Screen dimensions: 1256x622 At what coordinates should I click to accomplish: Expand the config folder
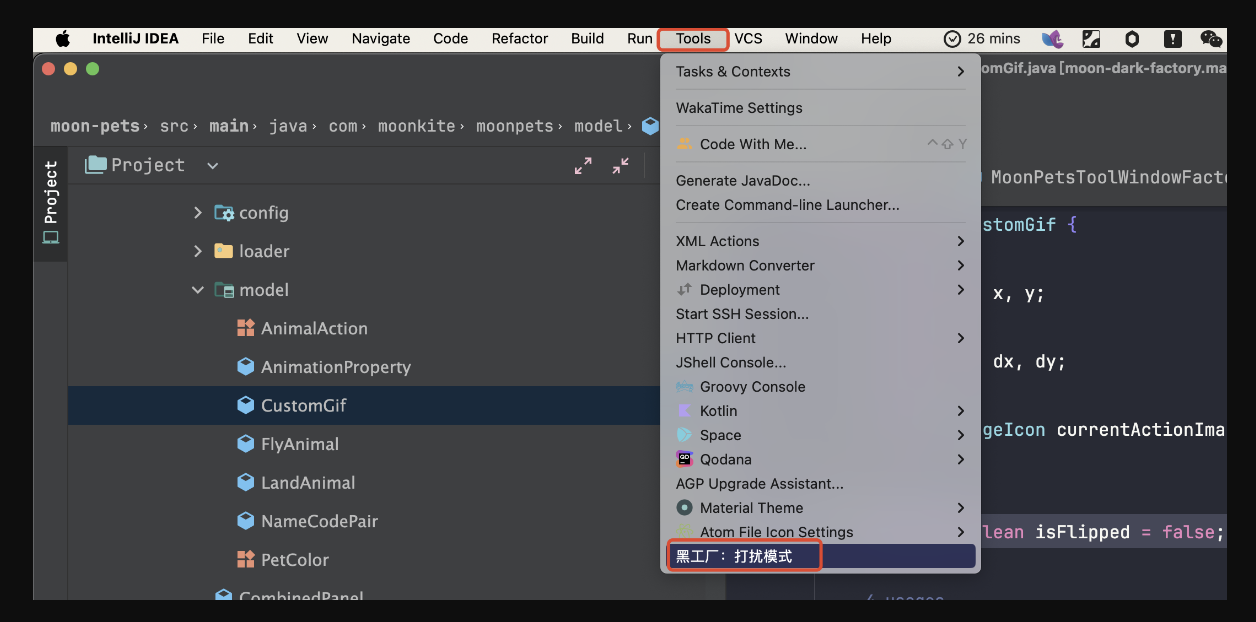pyautogui.click(x=198, y=212)
